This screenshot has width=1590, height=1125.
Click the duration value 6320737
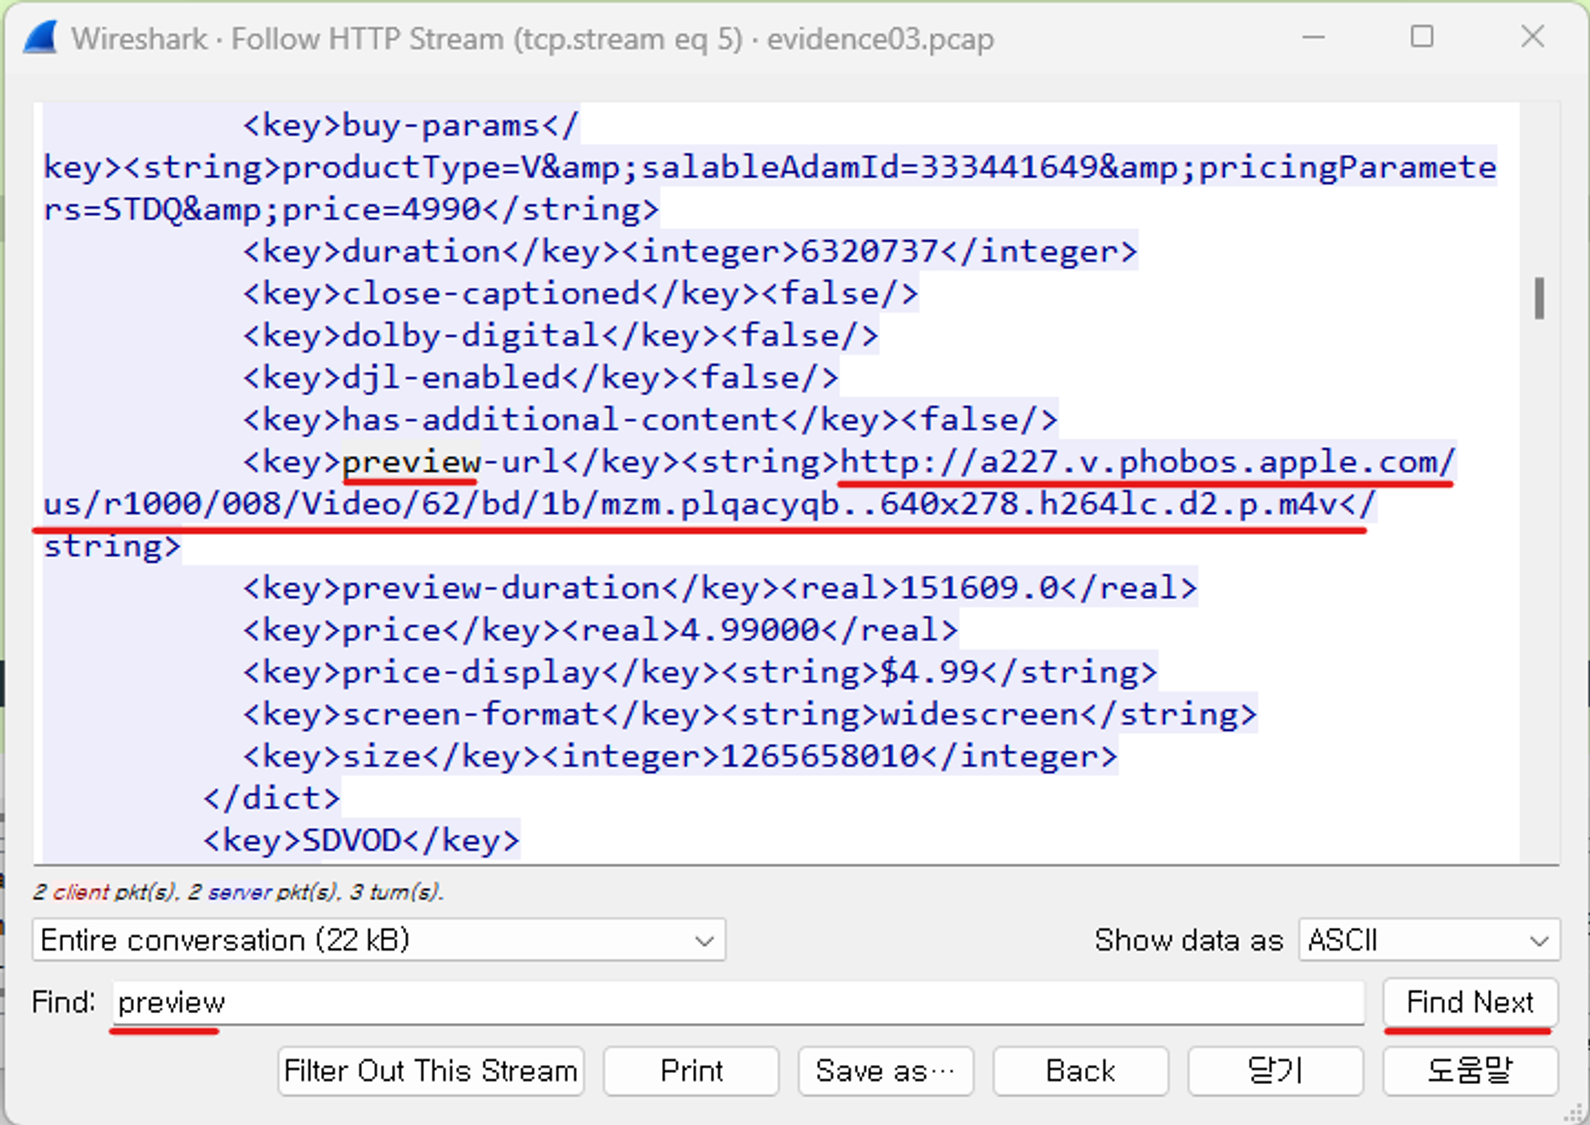868,252
